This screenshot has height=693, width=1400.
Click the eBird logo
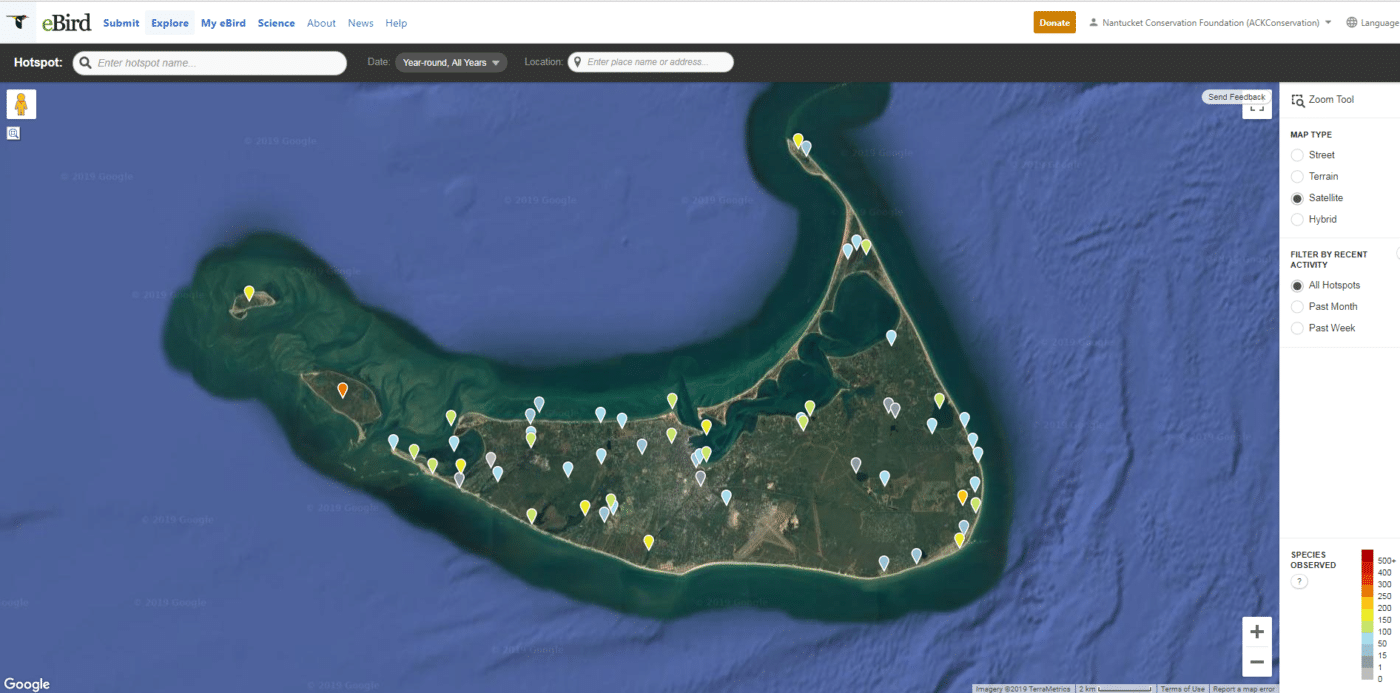point(66,22)
